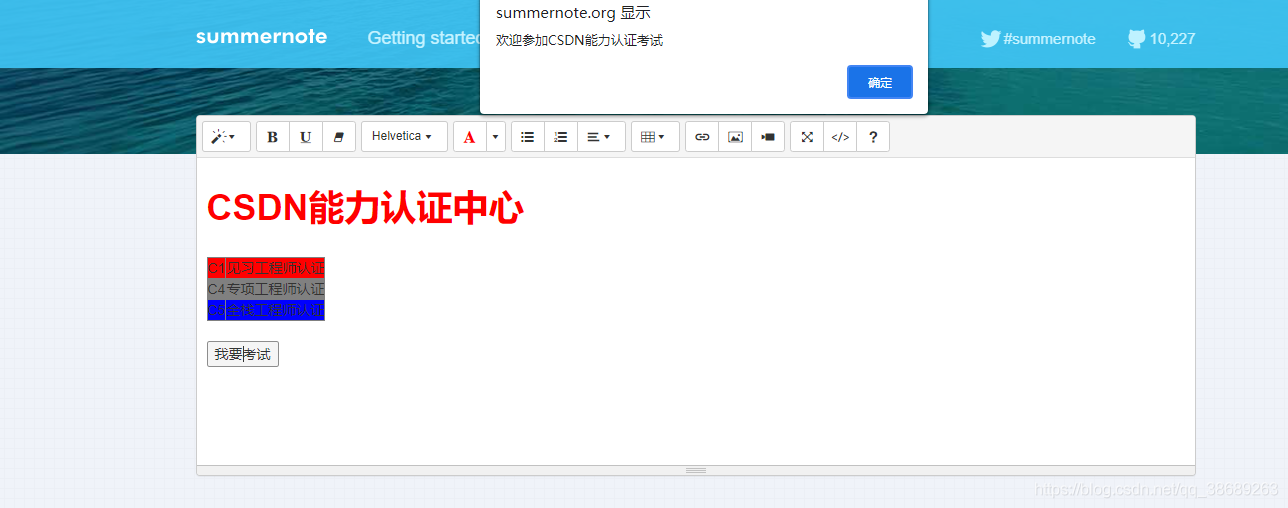This screenshot has width=1288, height=508.
Task: Click the C5全栈工程师认证 table row
Action: [266, 310]
